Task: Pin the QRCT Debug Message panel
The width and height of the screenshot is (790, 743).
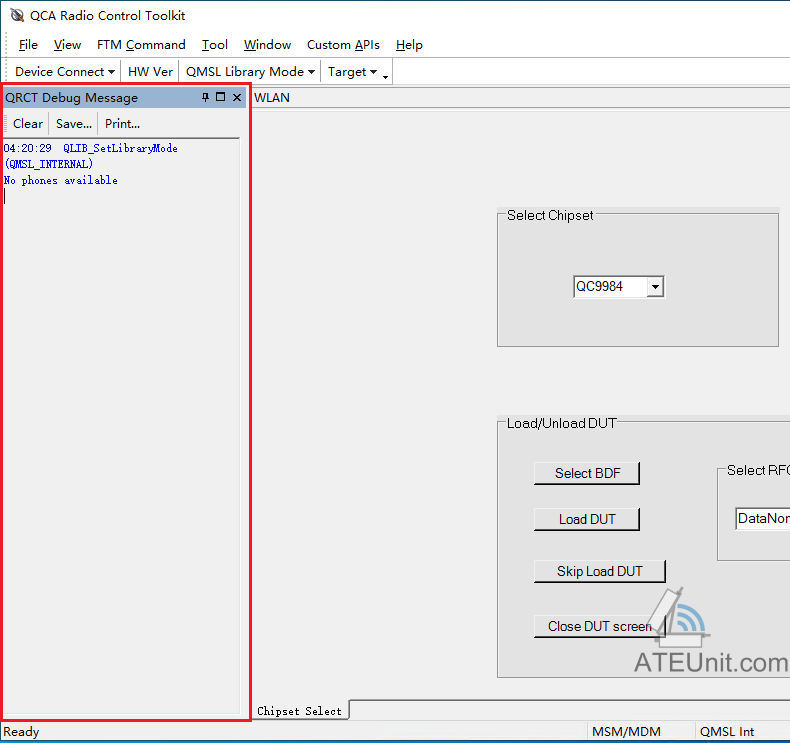Action: [206, 97]
